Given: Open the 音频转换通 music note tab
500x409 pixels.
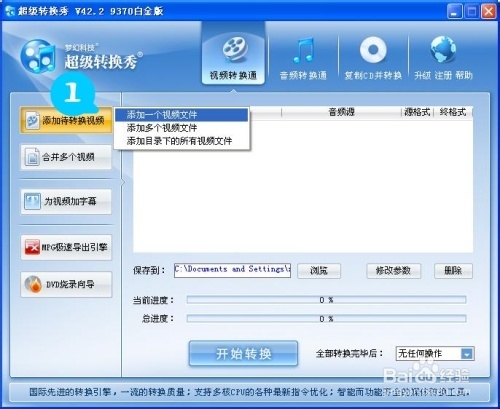Looking at the screenshot, I should (304, 50).
